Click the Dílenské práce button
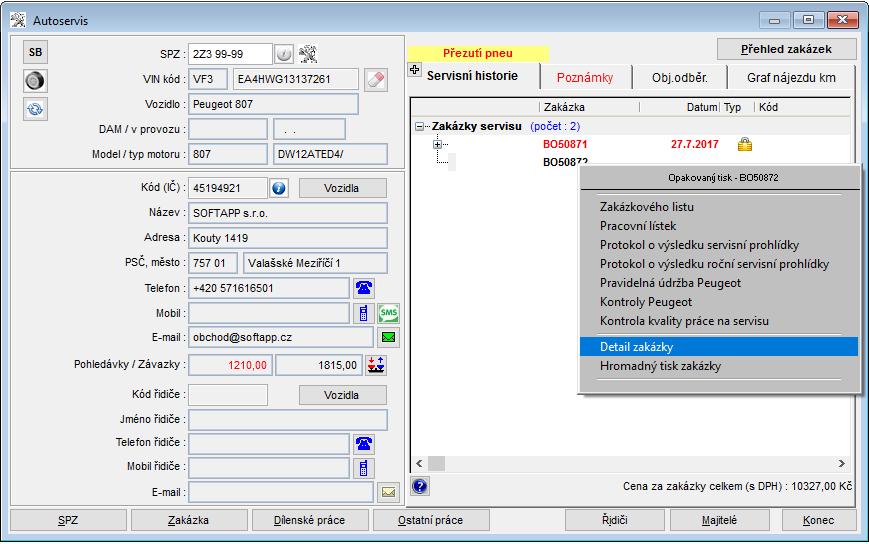The height and width of the screenshot is (544, 869). (310, 520)
